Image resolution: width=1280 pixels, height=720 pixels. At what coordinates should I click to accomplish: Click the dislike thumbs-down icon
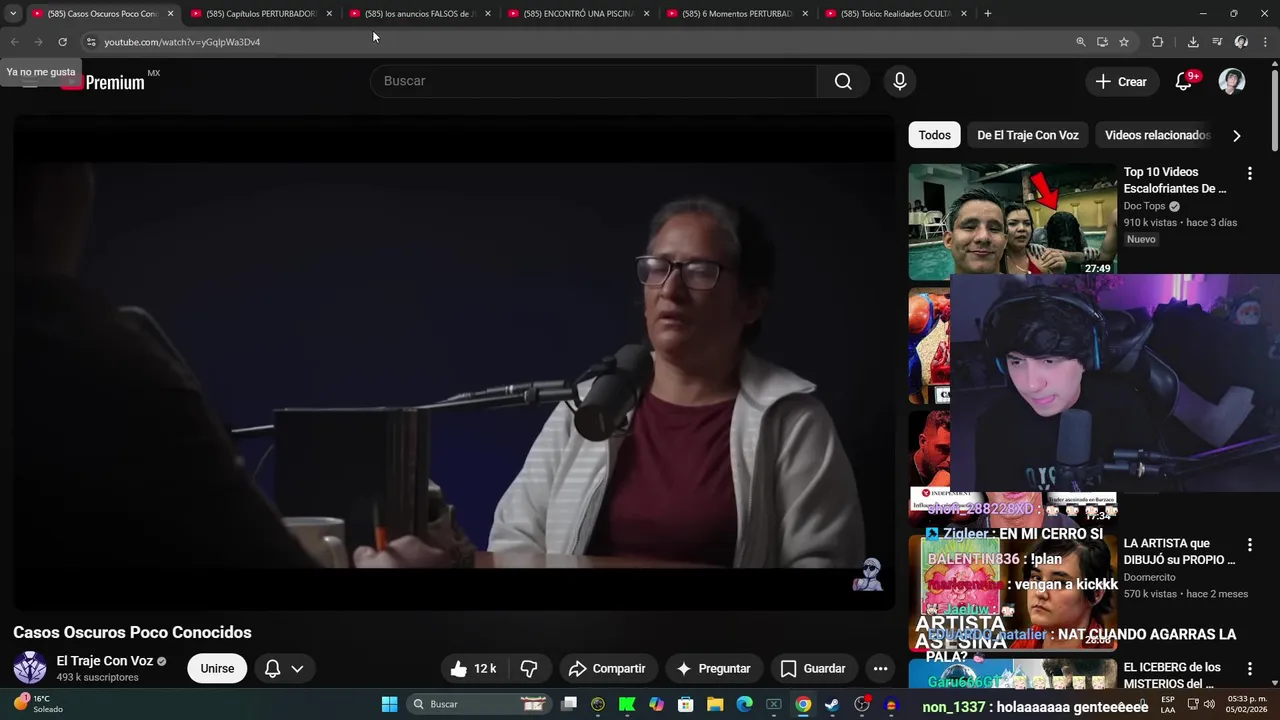click(x=530, y=669)
